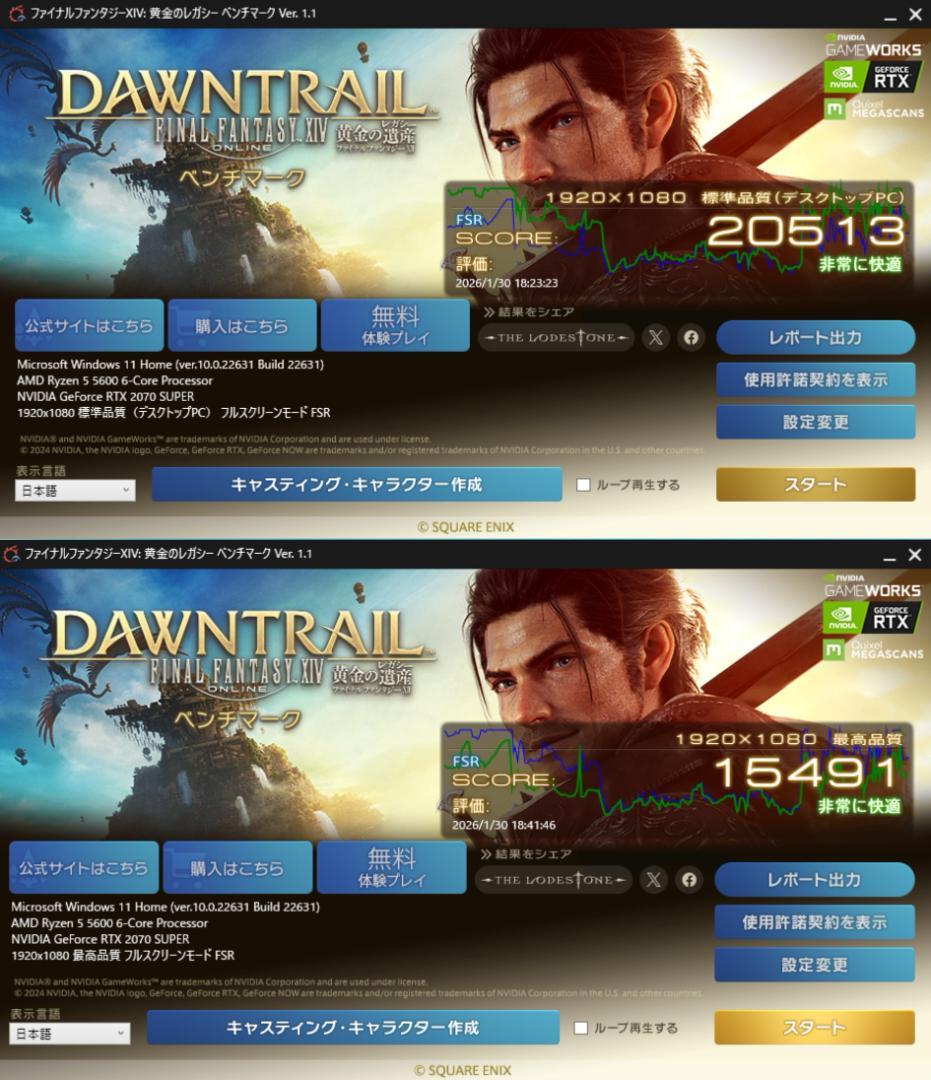Share the result on Facebook in the top window
The image size is (931, 1080).
[x=691, y=338]
